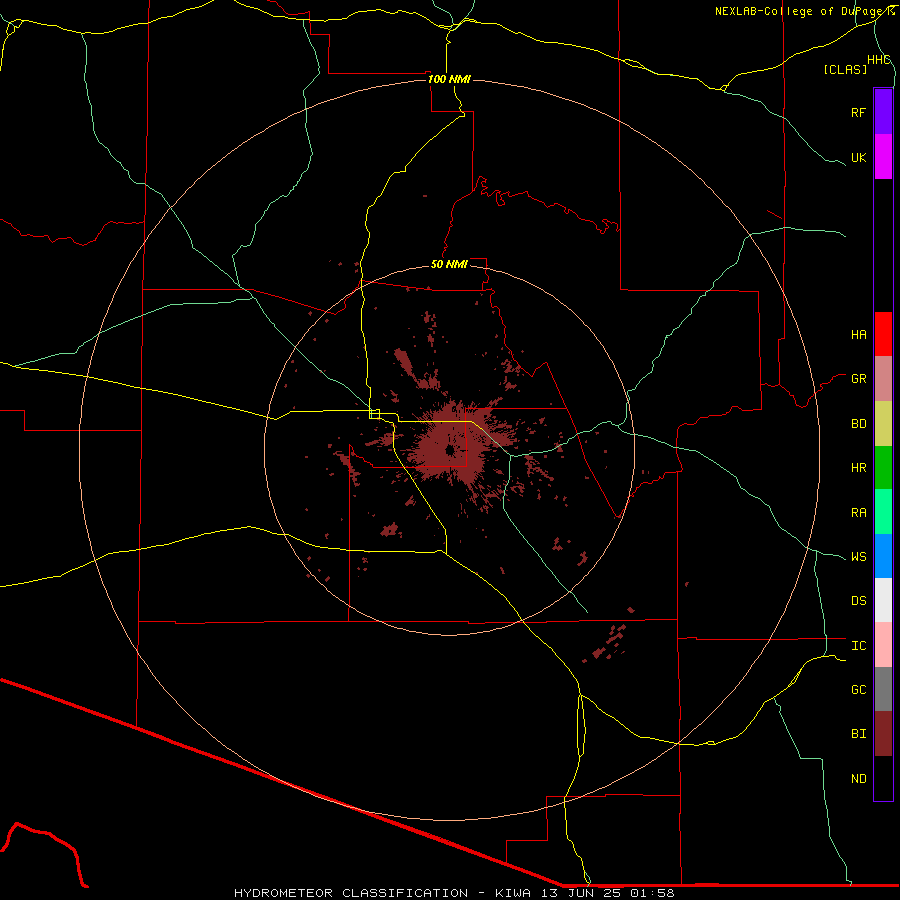Click the IC legend label
The height and width of the screenshot is (900, 900).
(858, 646)
